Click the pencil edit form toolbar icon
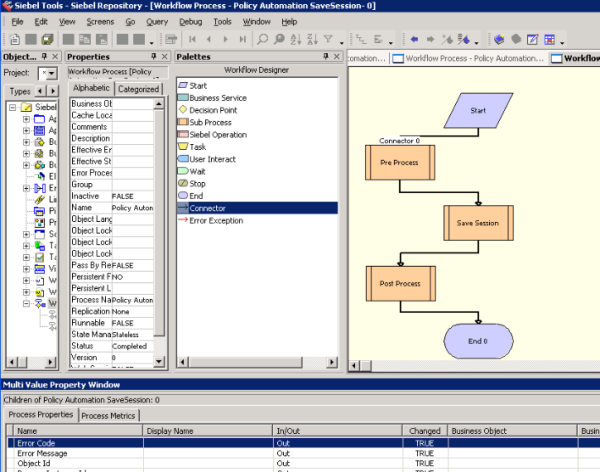Image resolution: width=600 pixels, height=472 pixels. [533, 39]
